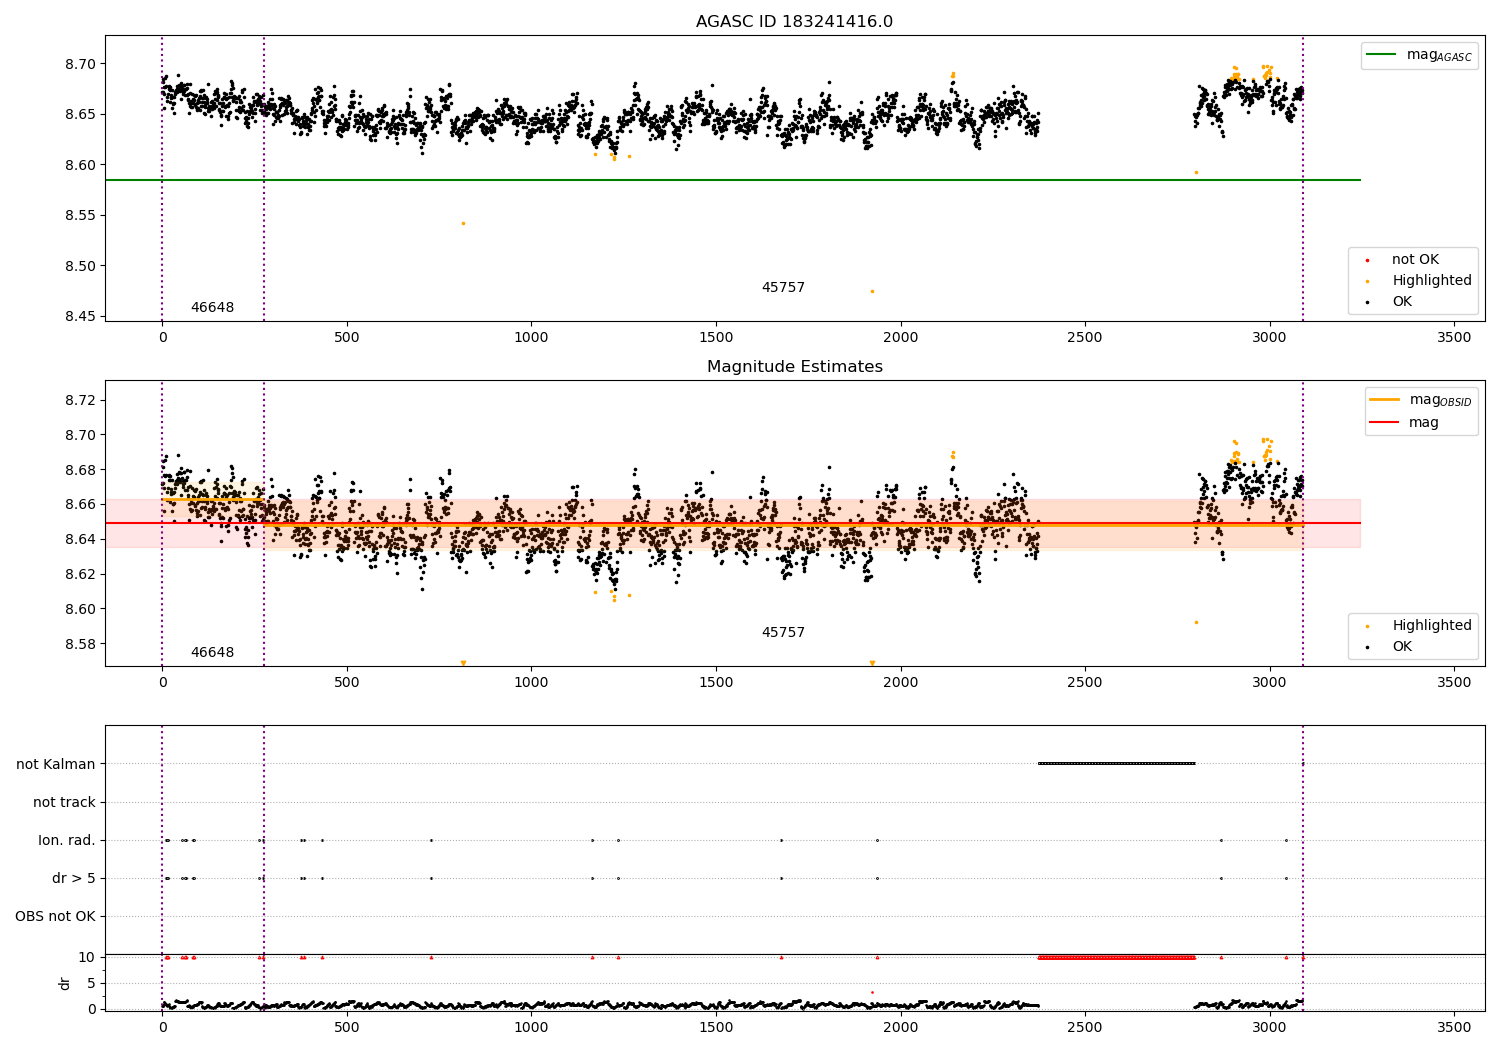
Task: Click the y-tick "8.58" on the middle plot
Action: (78, 644)
